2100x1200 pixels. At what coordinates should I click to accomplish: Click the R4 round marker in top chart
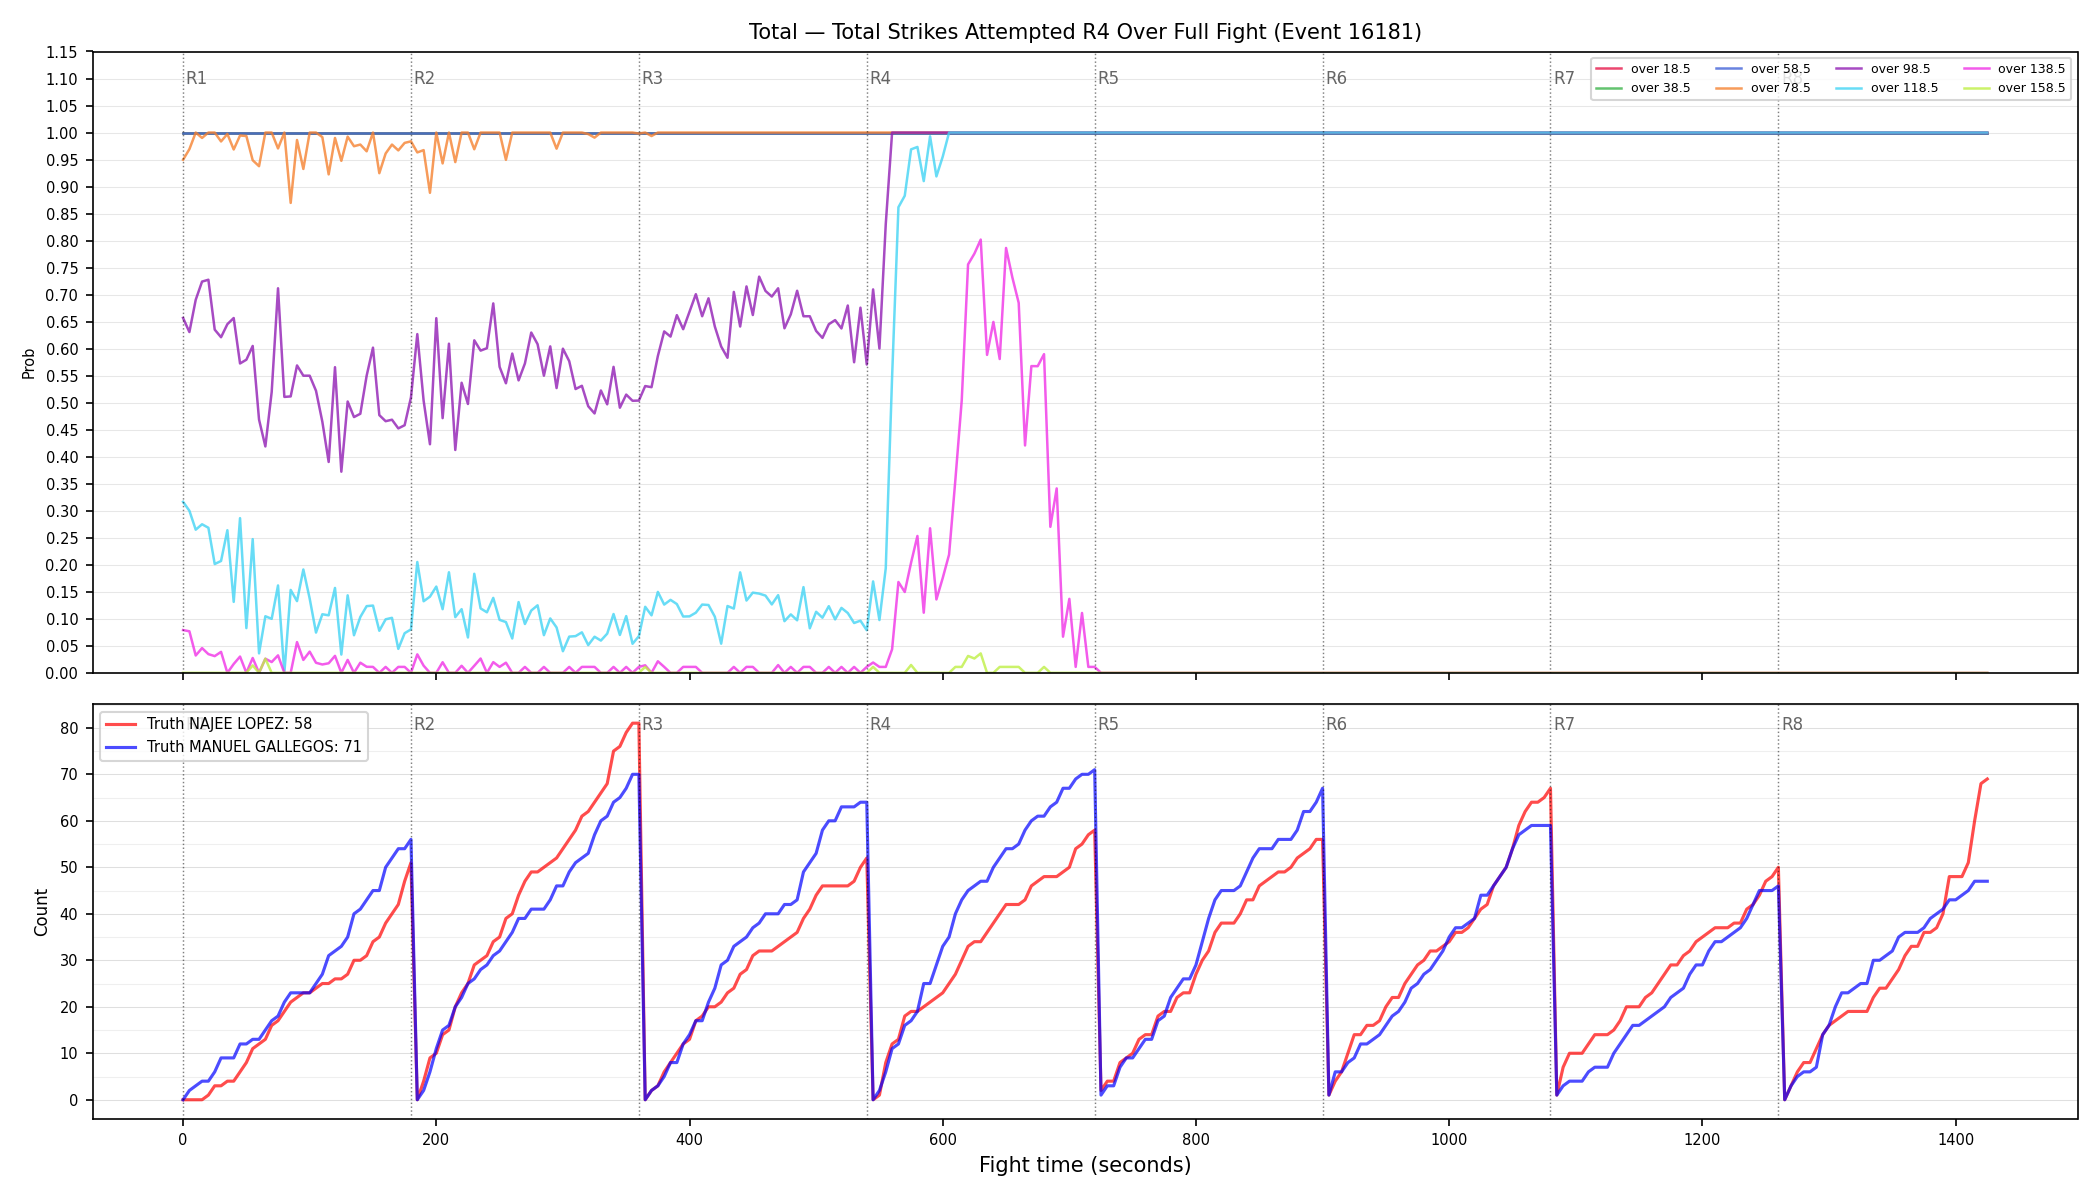880,78
